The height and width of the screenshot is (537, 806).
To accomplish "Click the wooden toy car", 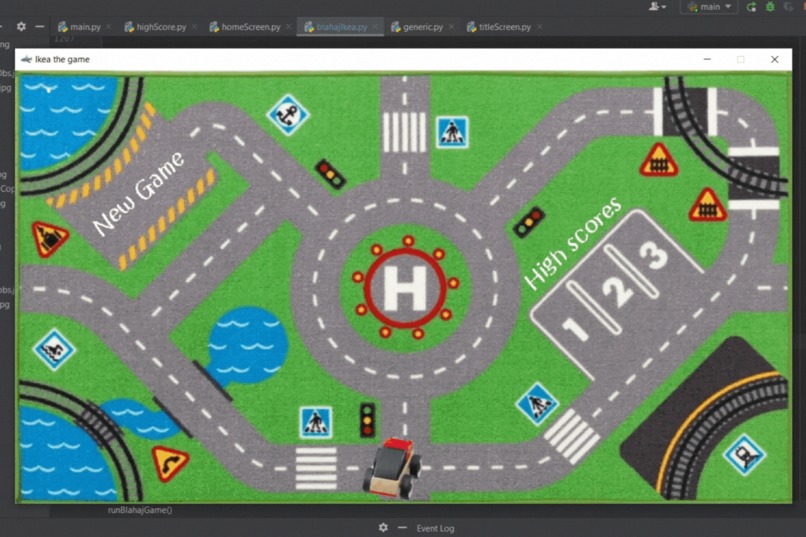I will pyautogui.click(x=392, y=468).
